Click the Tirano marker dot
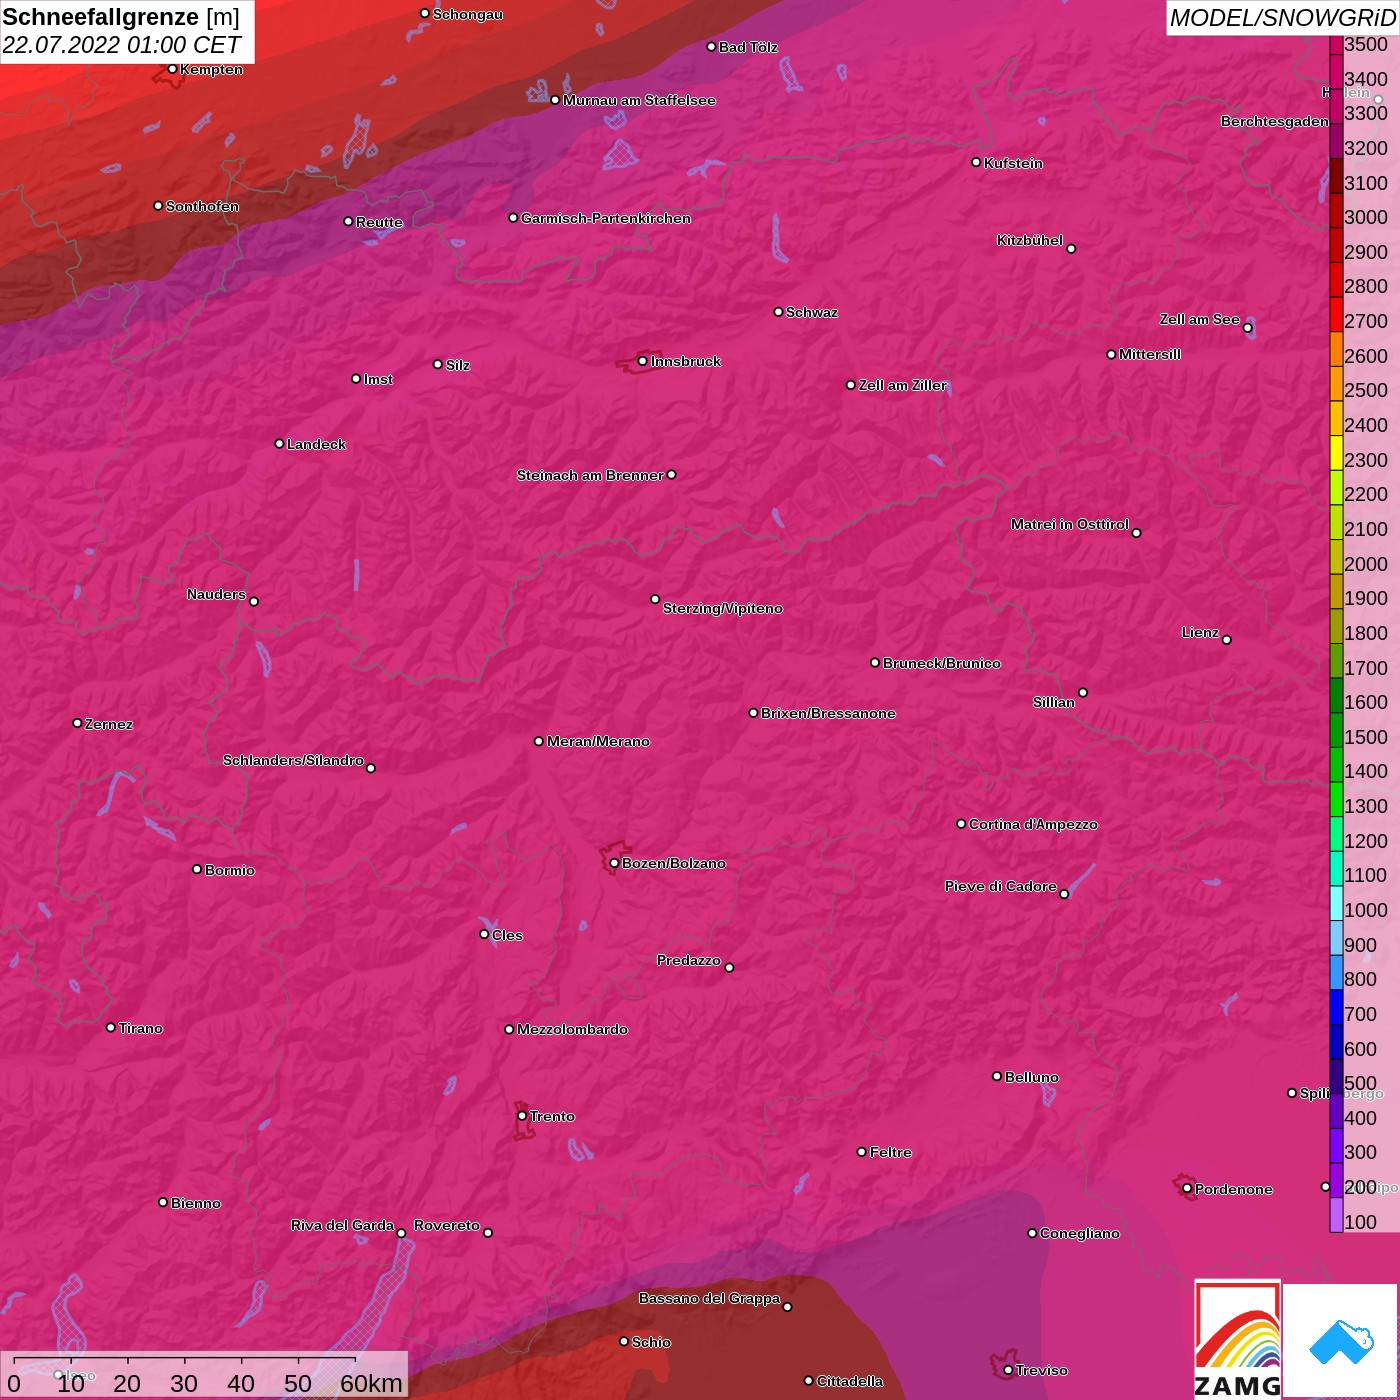 pyautogui.click(x=111, y=1027)
